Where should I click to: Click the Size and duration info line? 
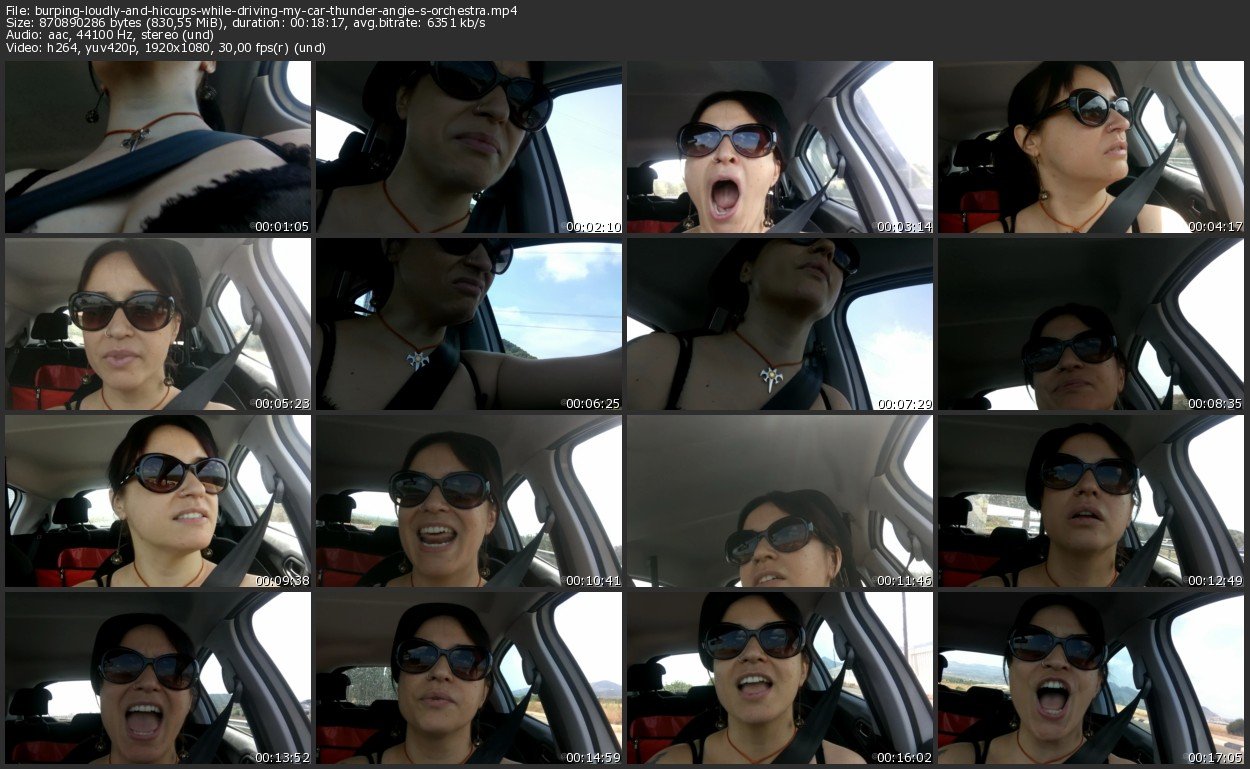point(224,22)
